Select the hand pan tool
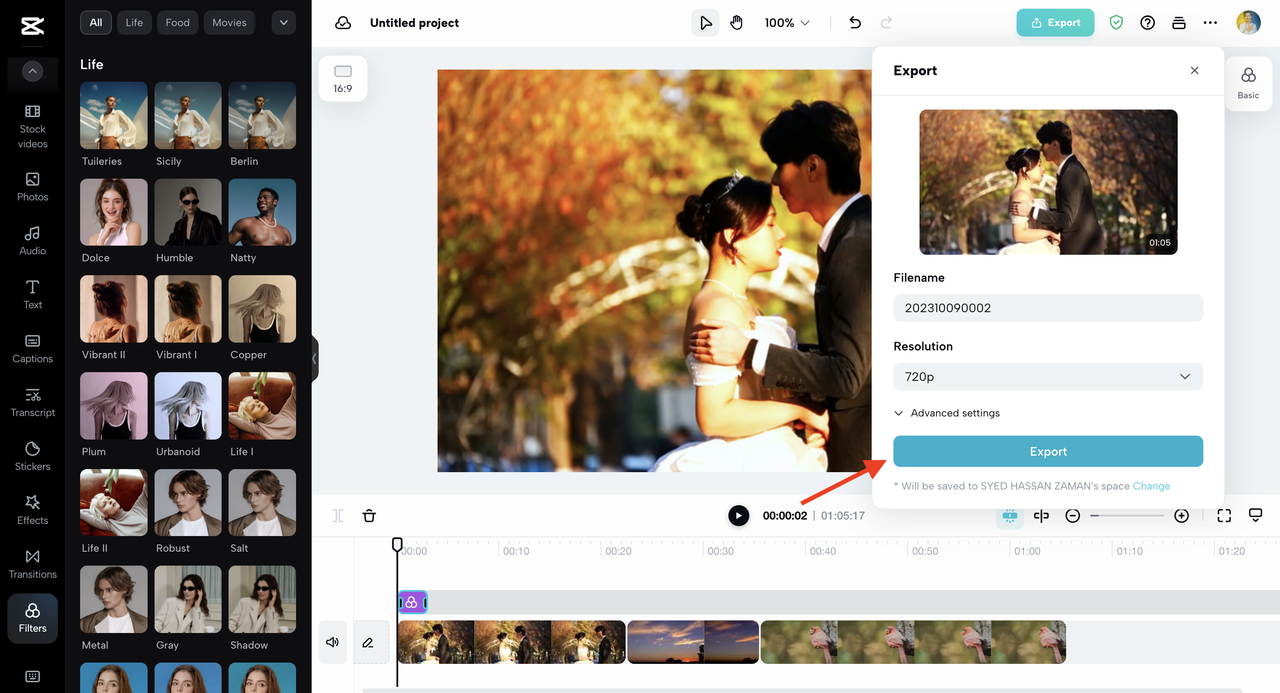Screen dimensions: 1280x693 737,23
